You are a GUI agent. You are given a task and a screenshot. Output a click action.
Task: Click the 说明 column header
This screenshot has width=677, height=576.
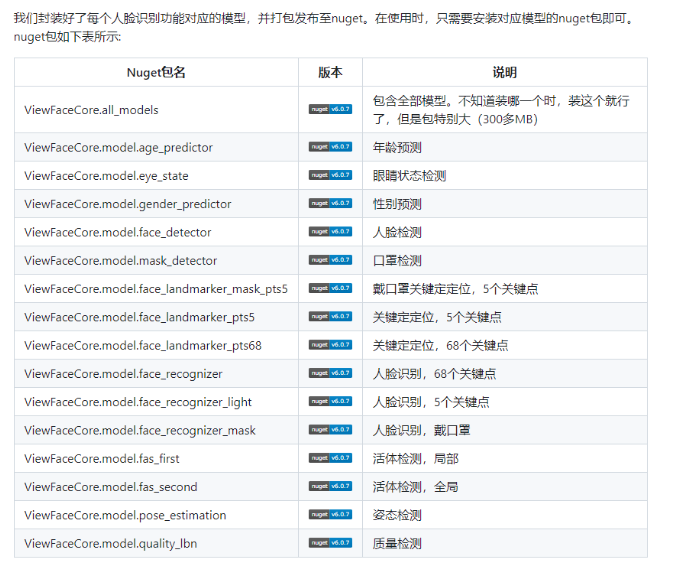(505, 72)
